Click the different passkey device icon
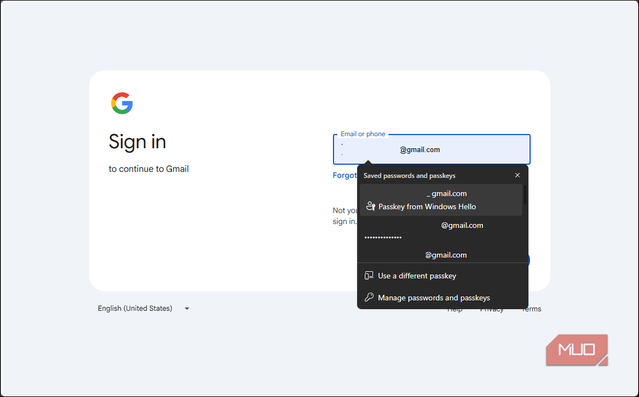This screenshot has width=639, height=397. (x=369, y=276)
